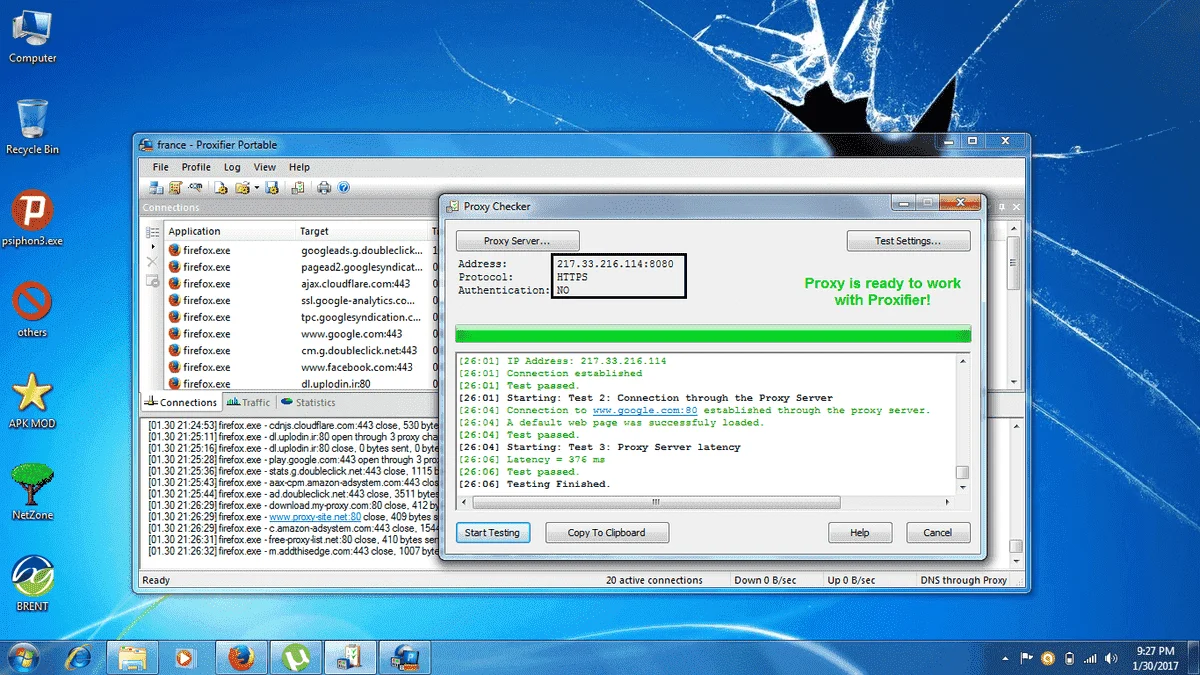Select the dl.uplodin.ir:80 connection row
Viewport: 1200px width, 675px height.
coord(300,383)
